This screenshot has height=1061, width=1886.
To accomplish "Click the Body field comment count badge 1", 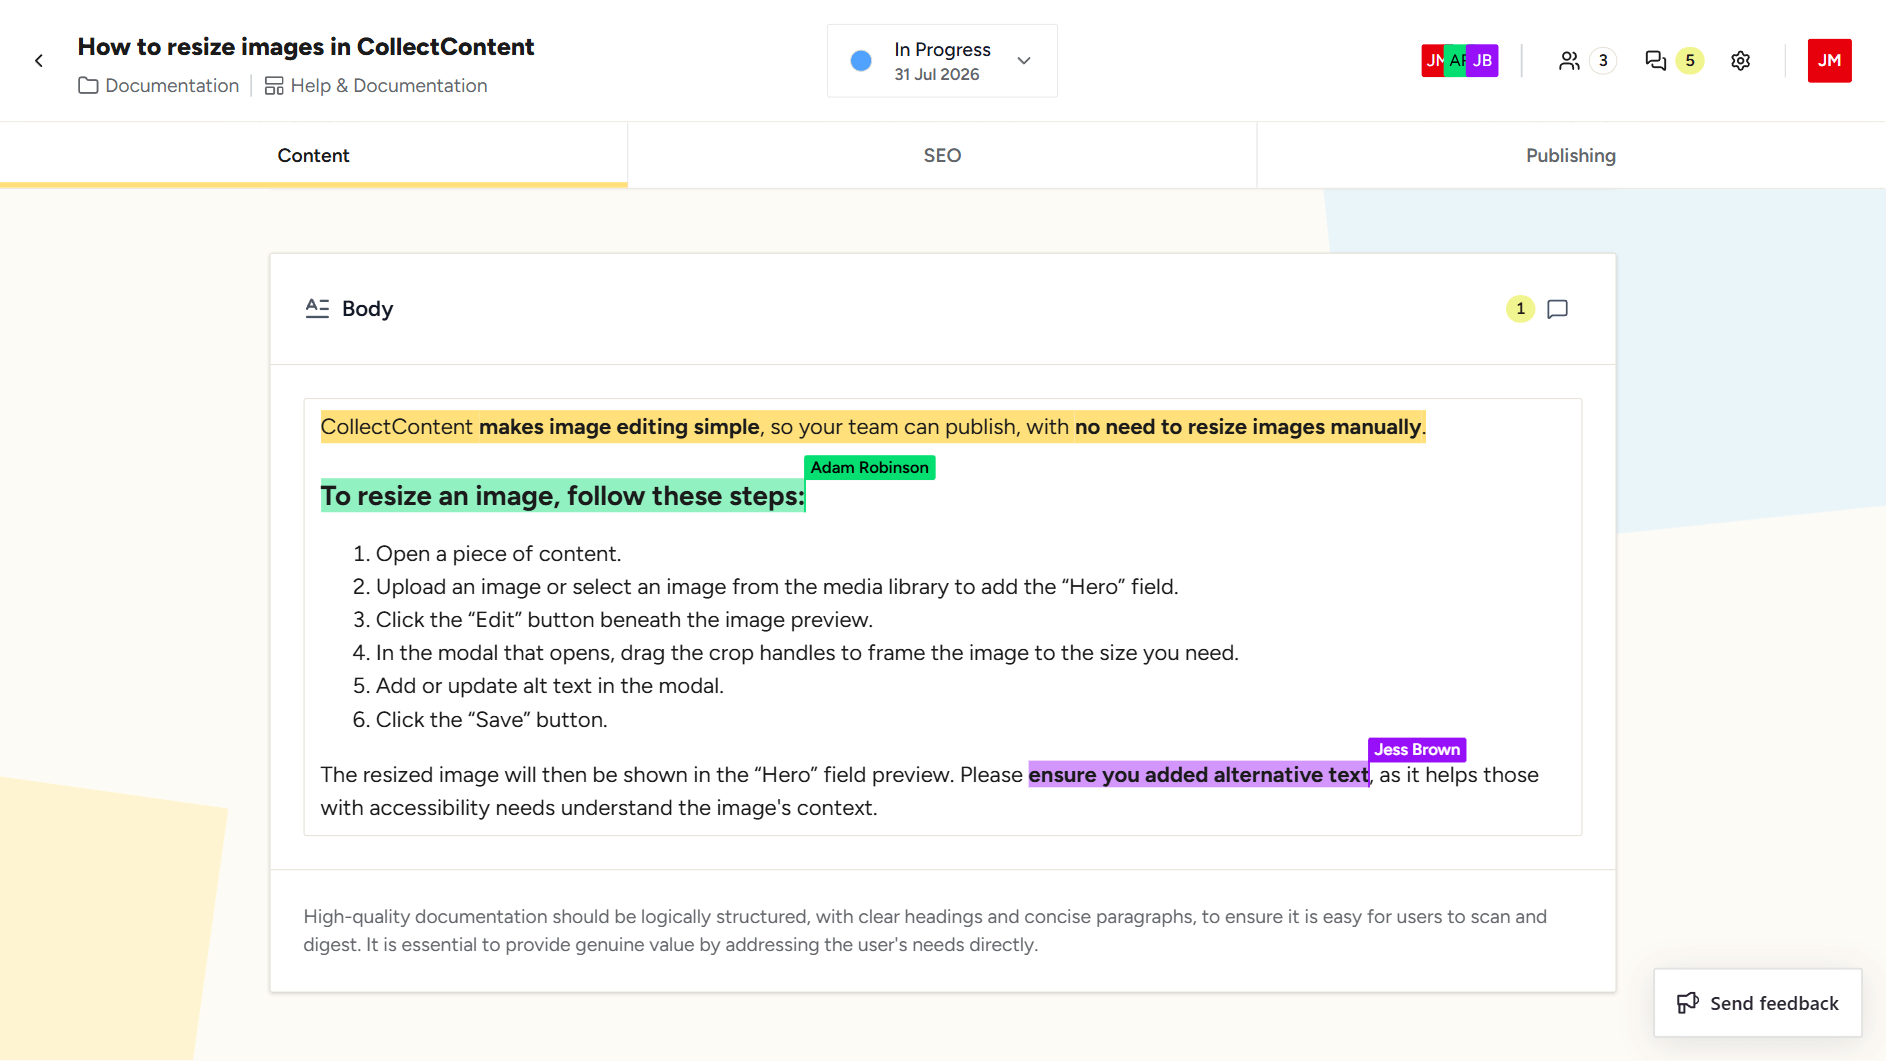I will click(x=1520, y=309).
